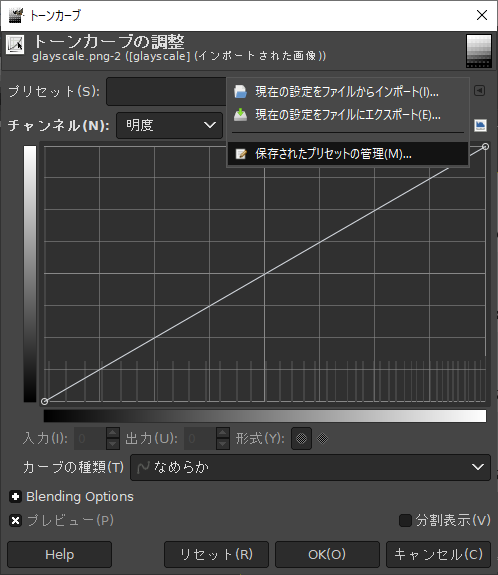Open the 明度 channel dropdown
The width and height of the screenshot is (498, 575).
point(169,125)
